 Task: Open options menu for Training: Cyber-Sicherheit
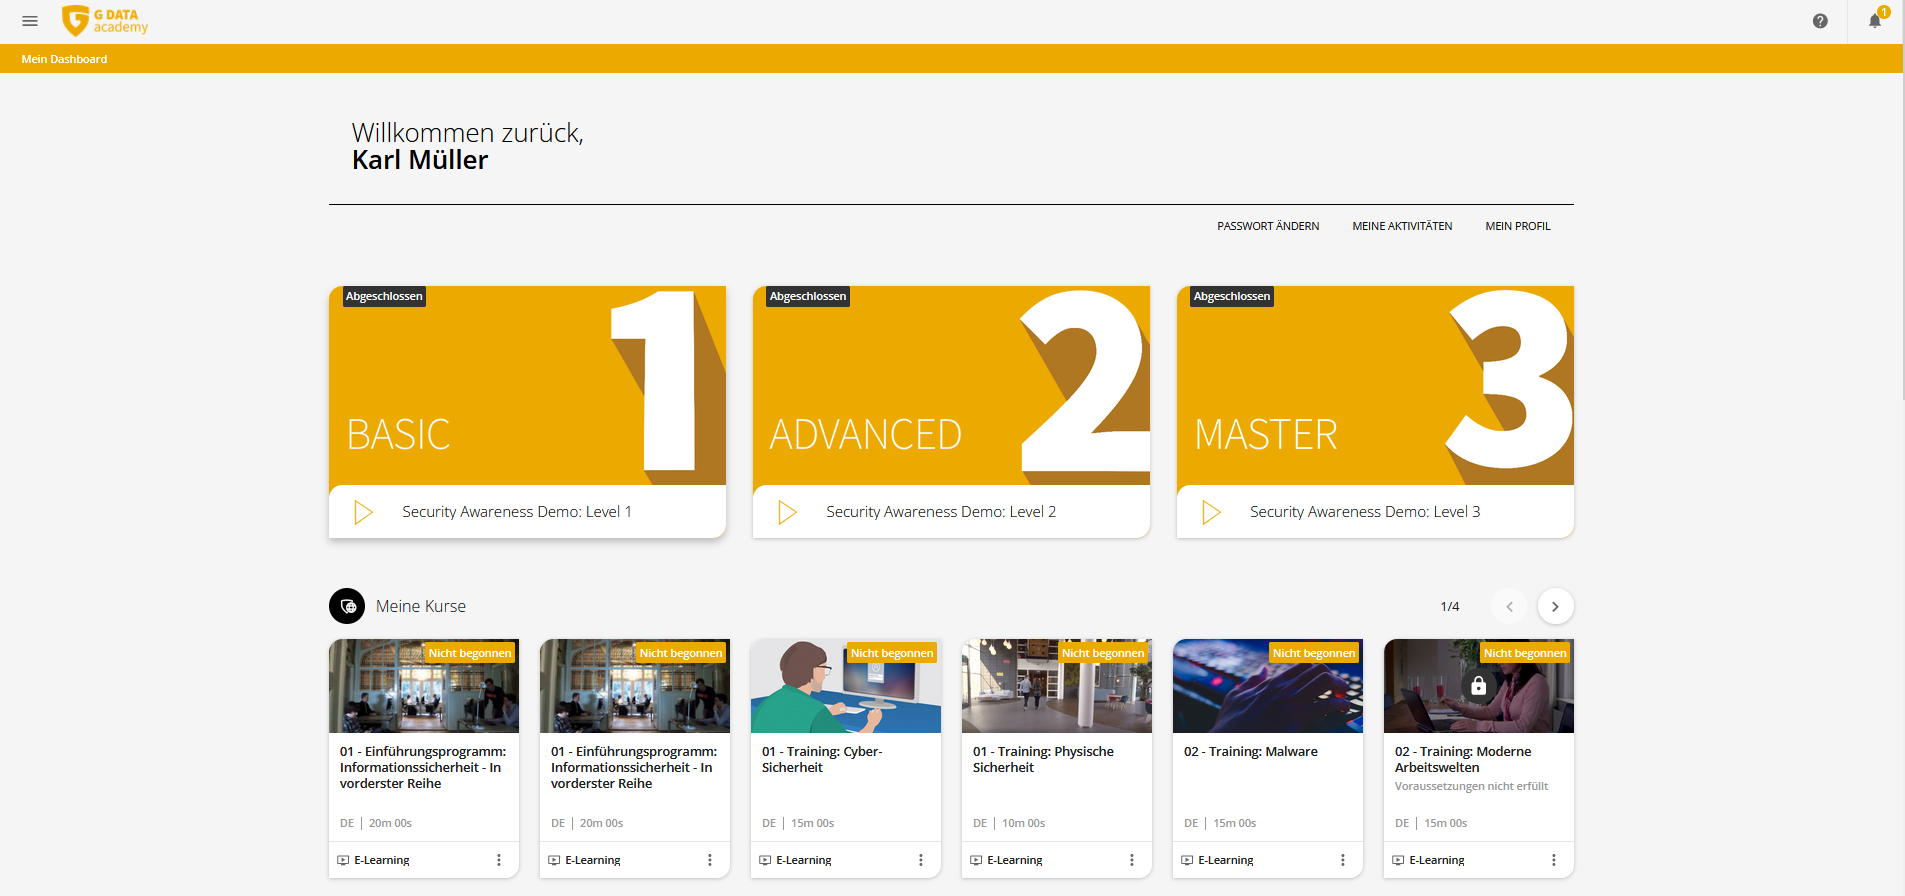tap(920, 860)
